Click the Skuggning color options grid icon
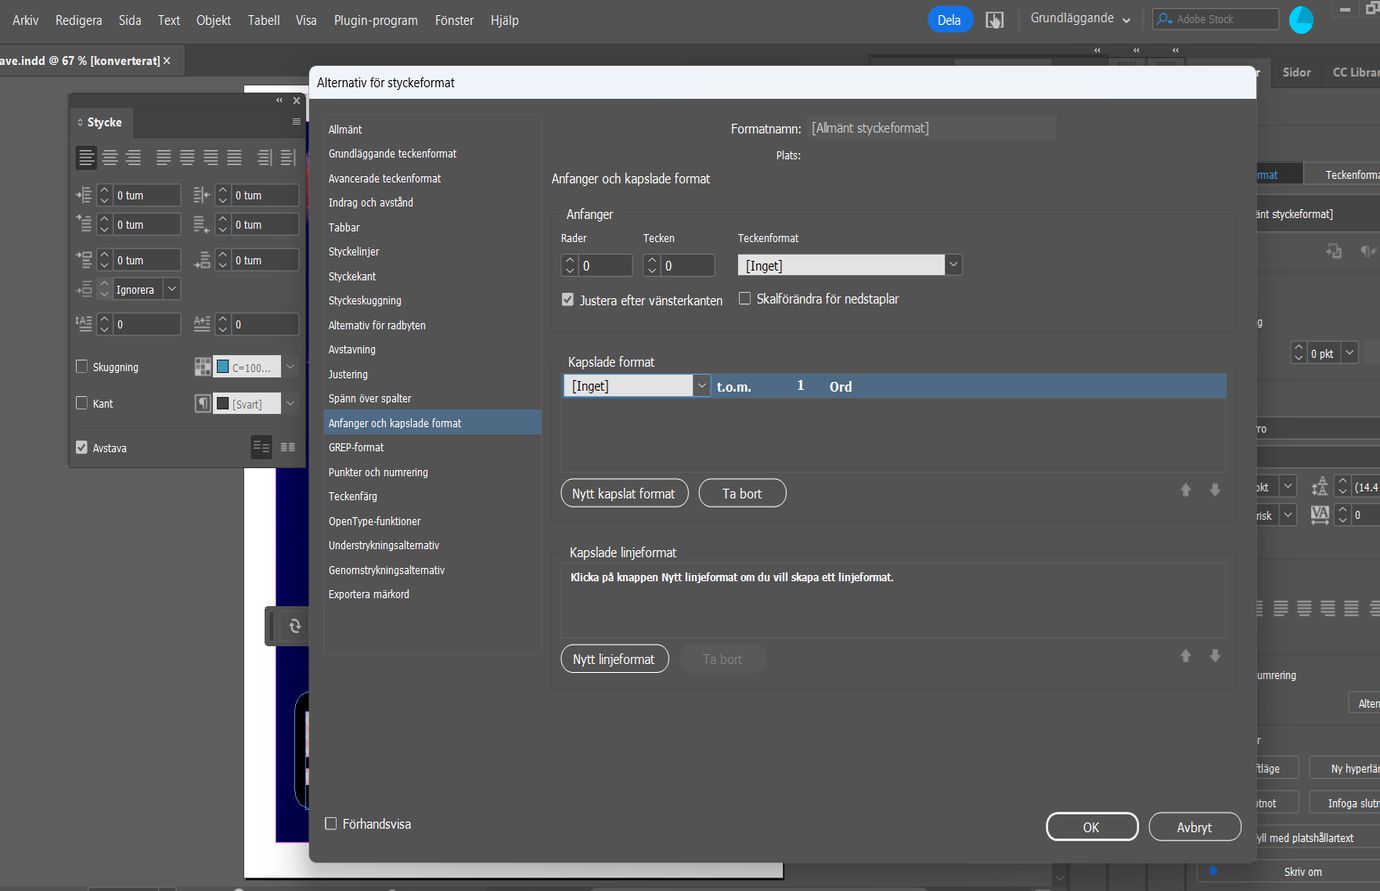 pos(203,367)
